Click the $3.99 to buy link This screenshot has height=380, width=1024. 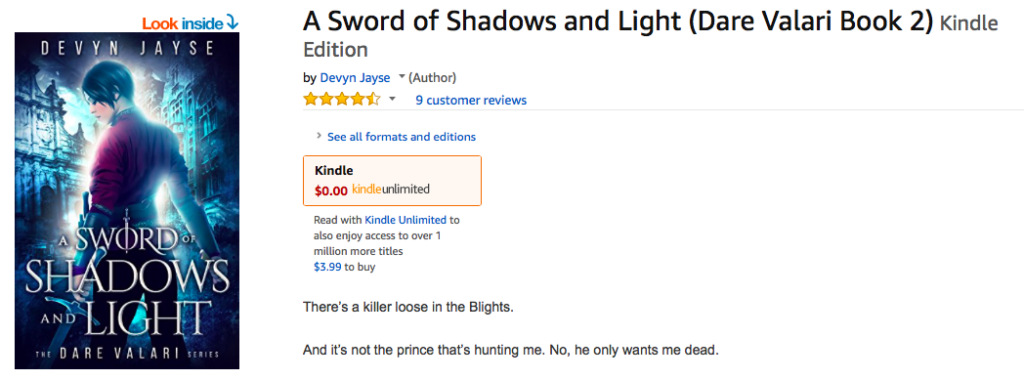[x=344, y=267]
